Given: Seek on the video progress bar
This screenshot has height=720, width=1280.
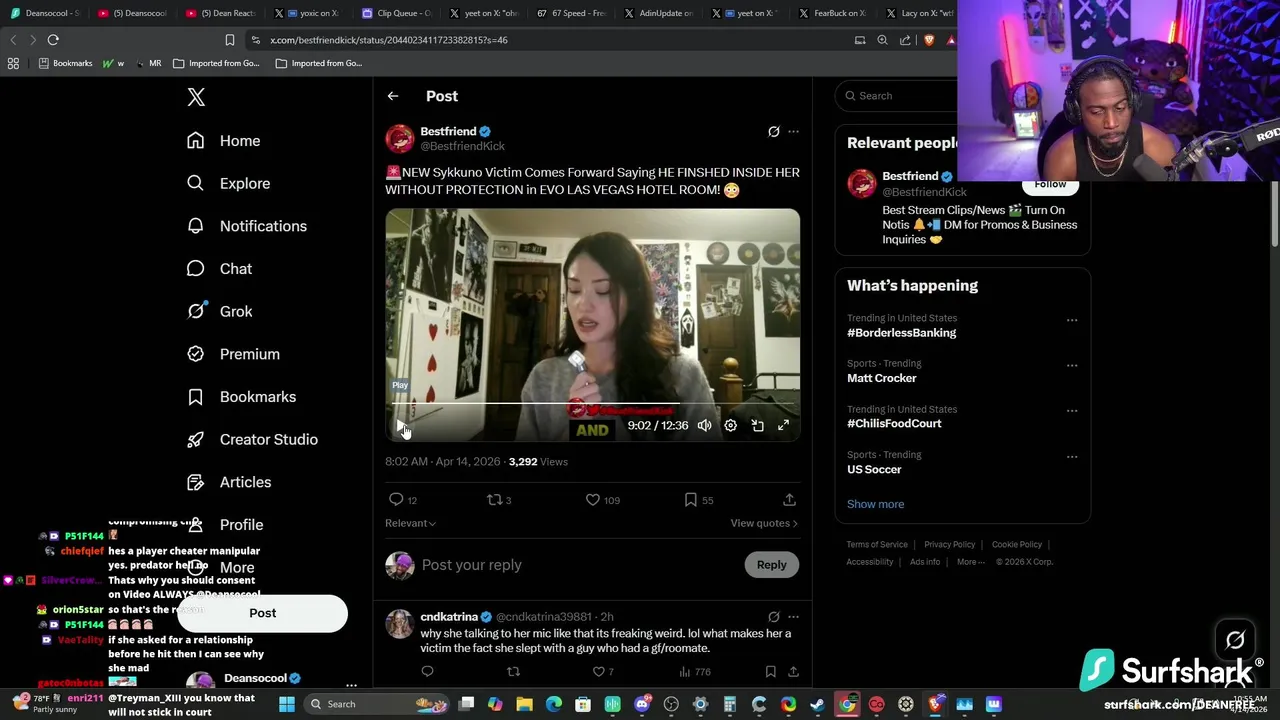Looking at the screenshot, I should click(592, 403).
